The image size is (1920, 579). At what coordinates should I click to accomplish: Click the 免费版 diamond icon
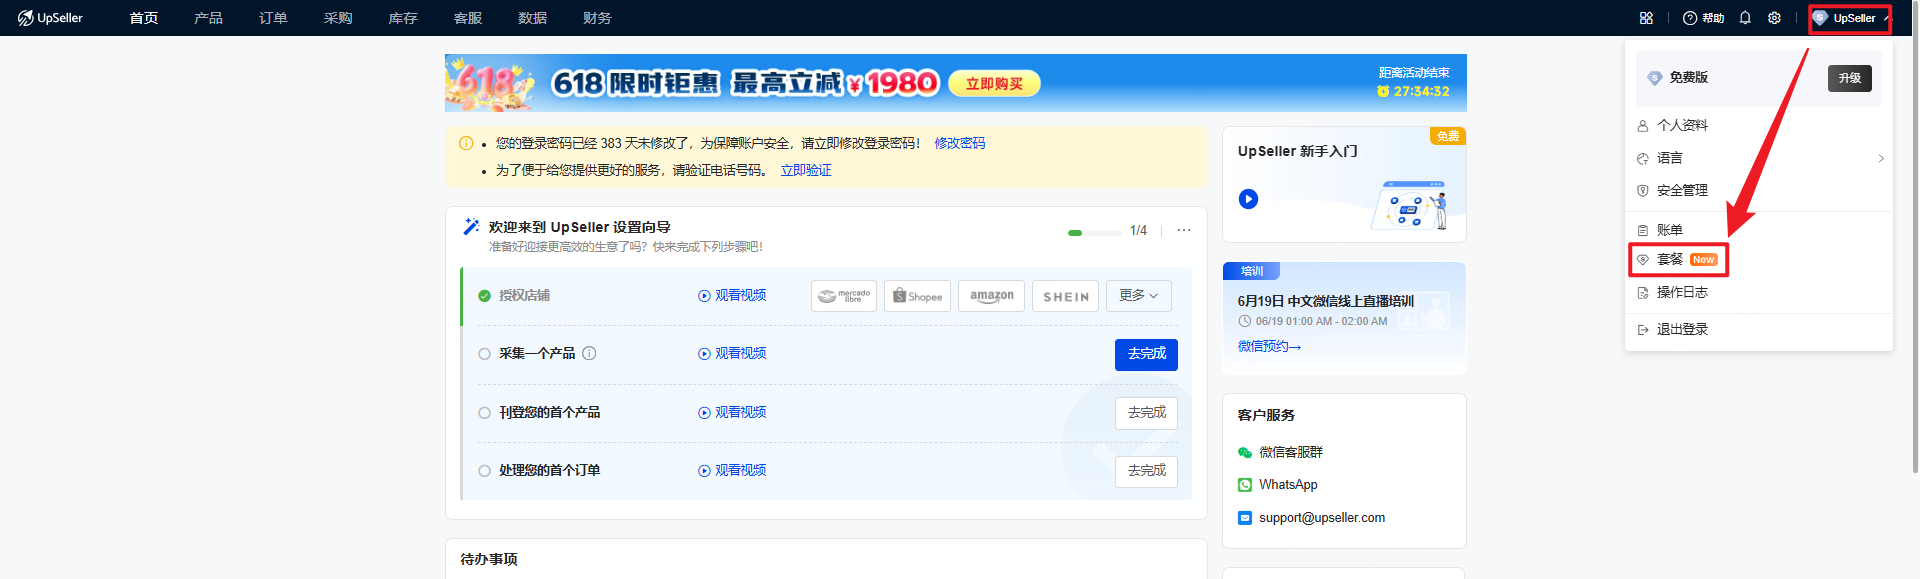[1654, 78]
